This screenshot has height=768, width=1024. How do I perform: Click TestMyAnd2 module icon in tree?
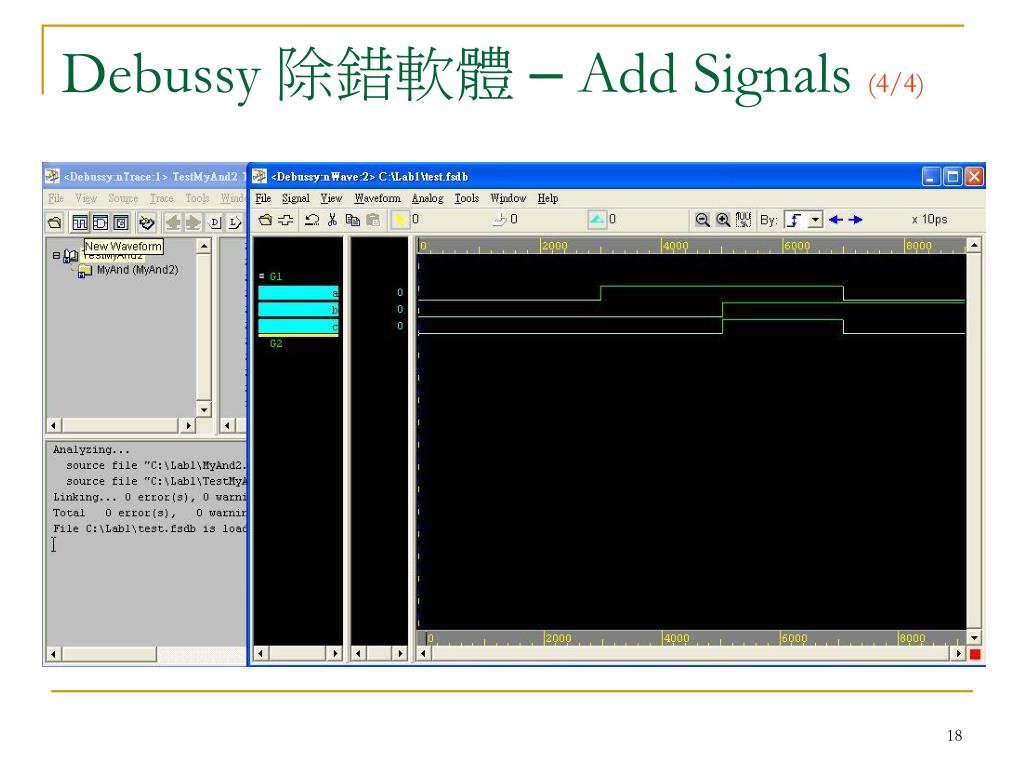[x=71, y=257]
